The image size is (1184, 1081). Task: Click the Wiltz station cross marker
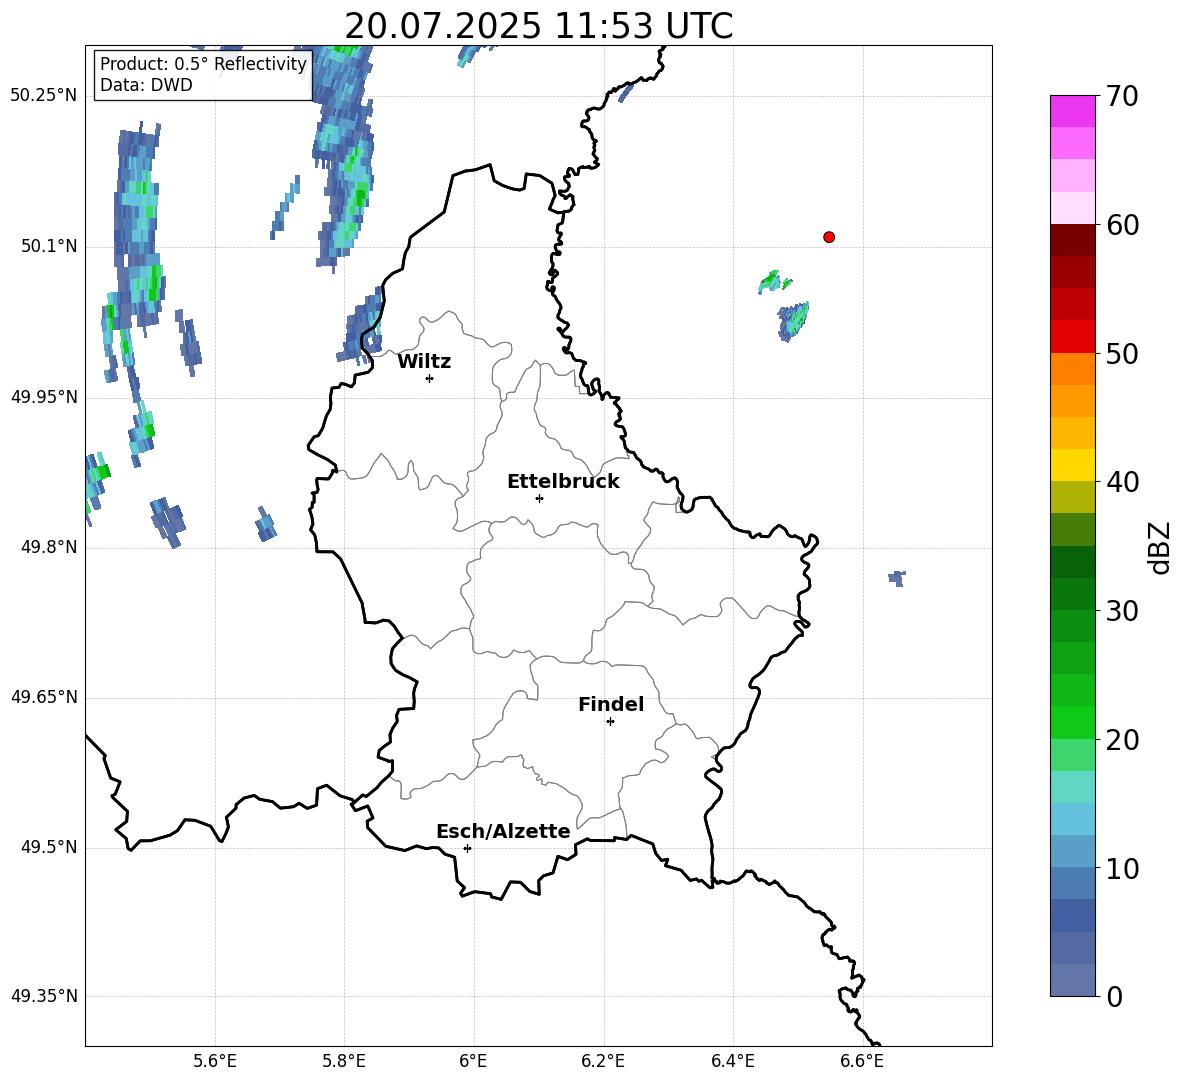[430, 378]
